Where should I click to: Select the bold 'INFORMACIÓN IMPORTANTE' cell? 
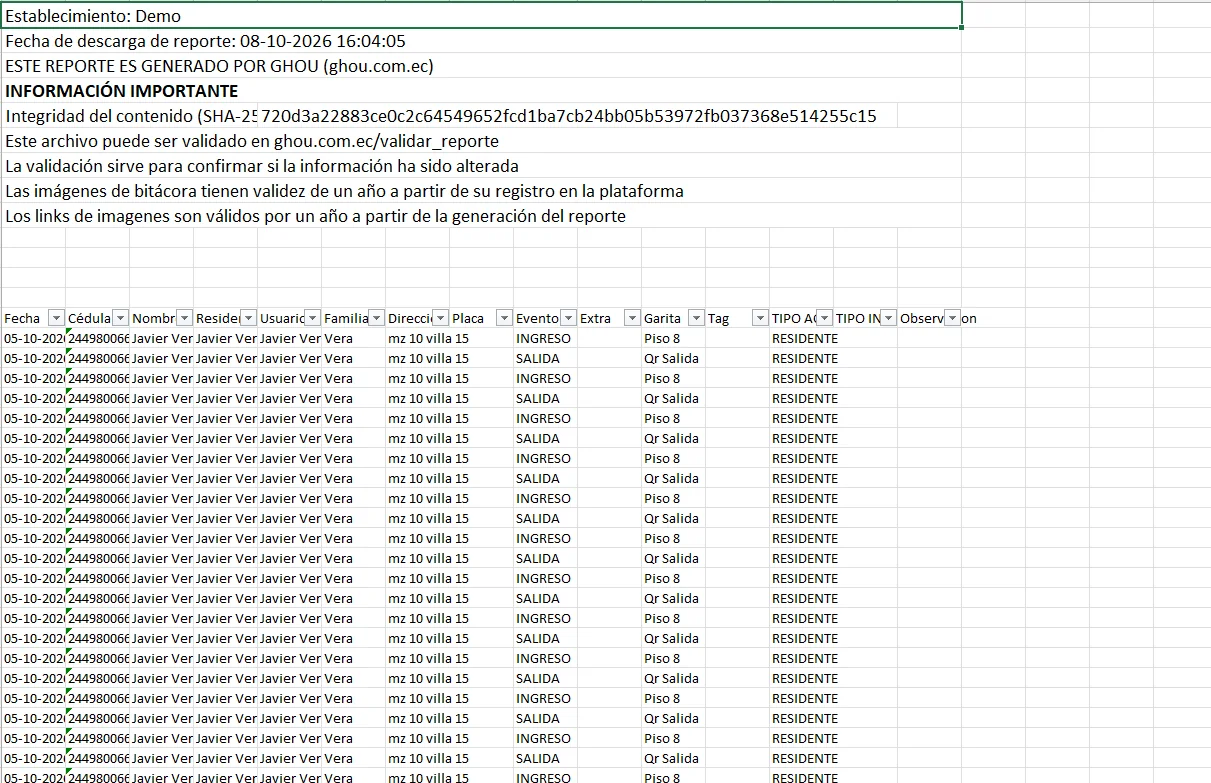(481, 91)
